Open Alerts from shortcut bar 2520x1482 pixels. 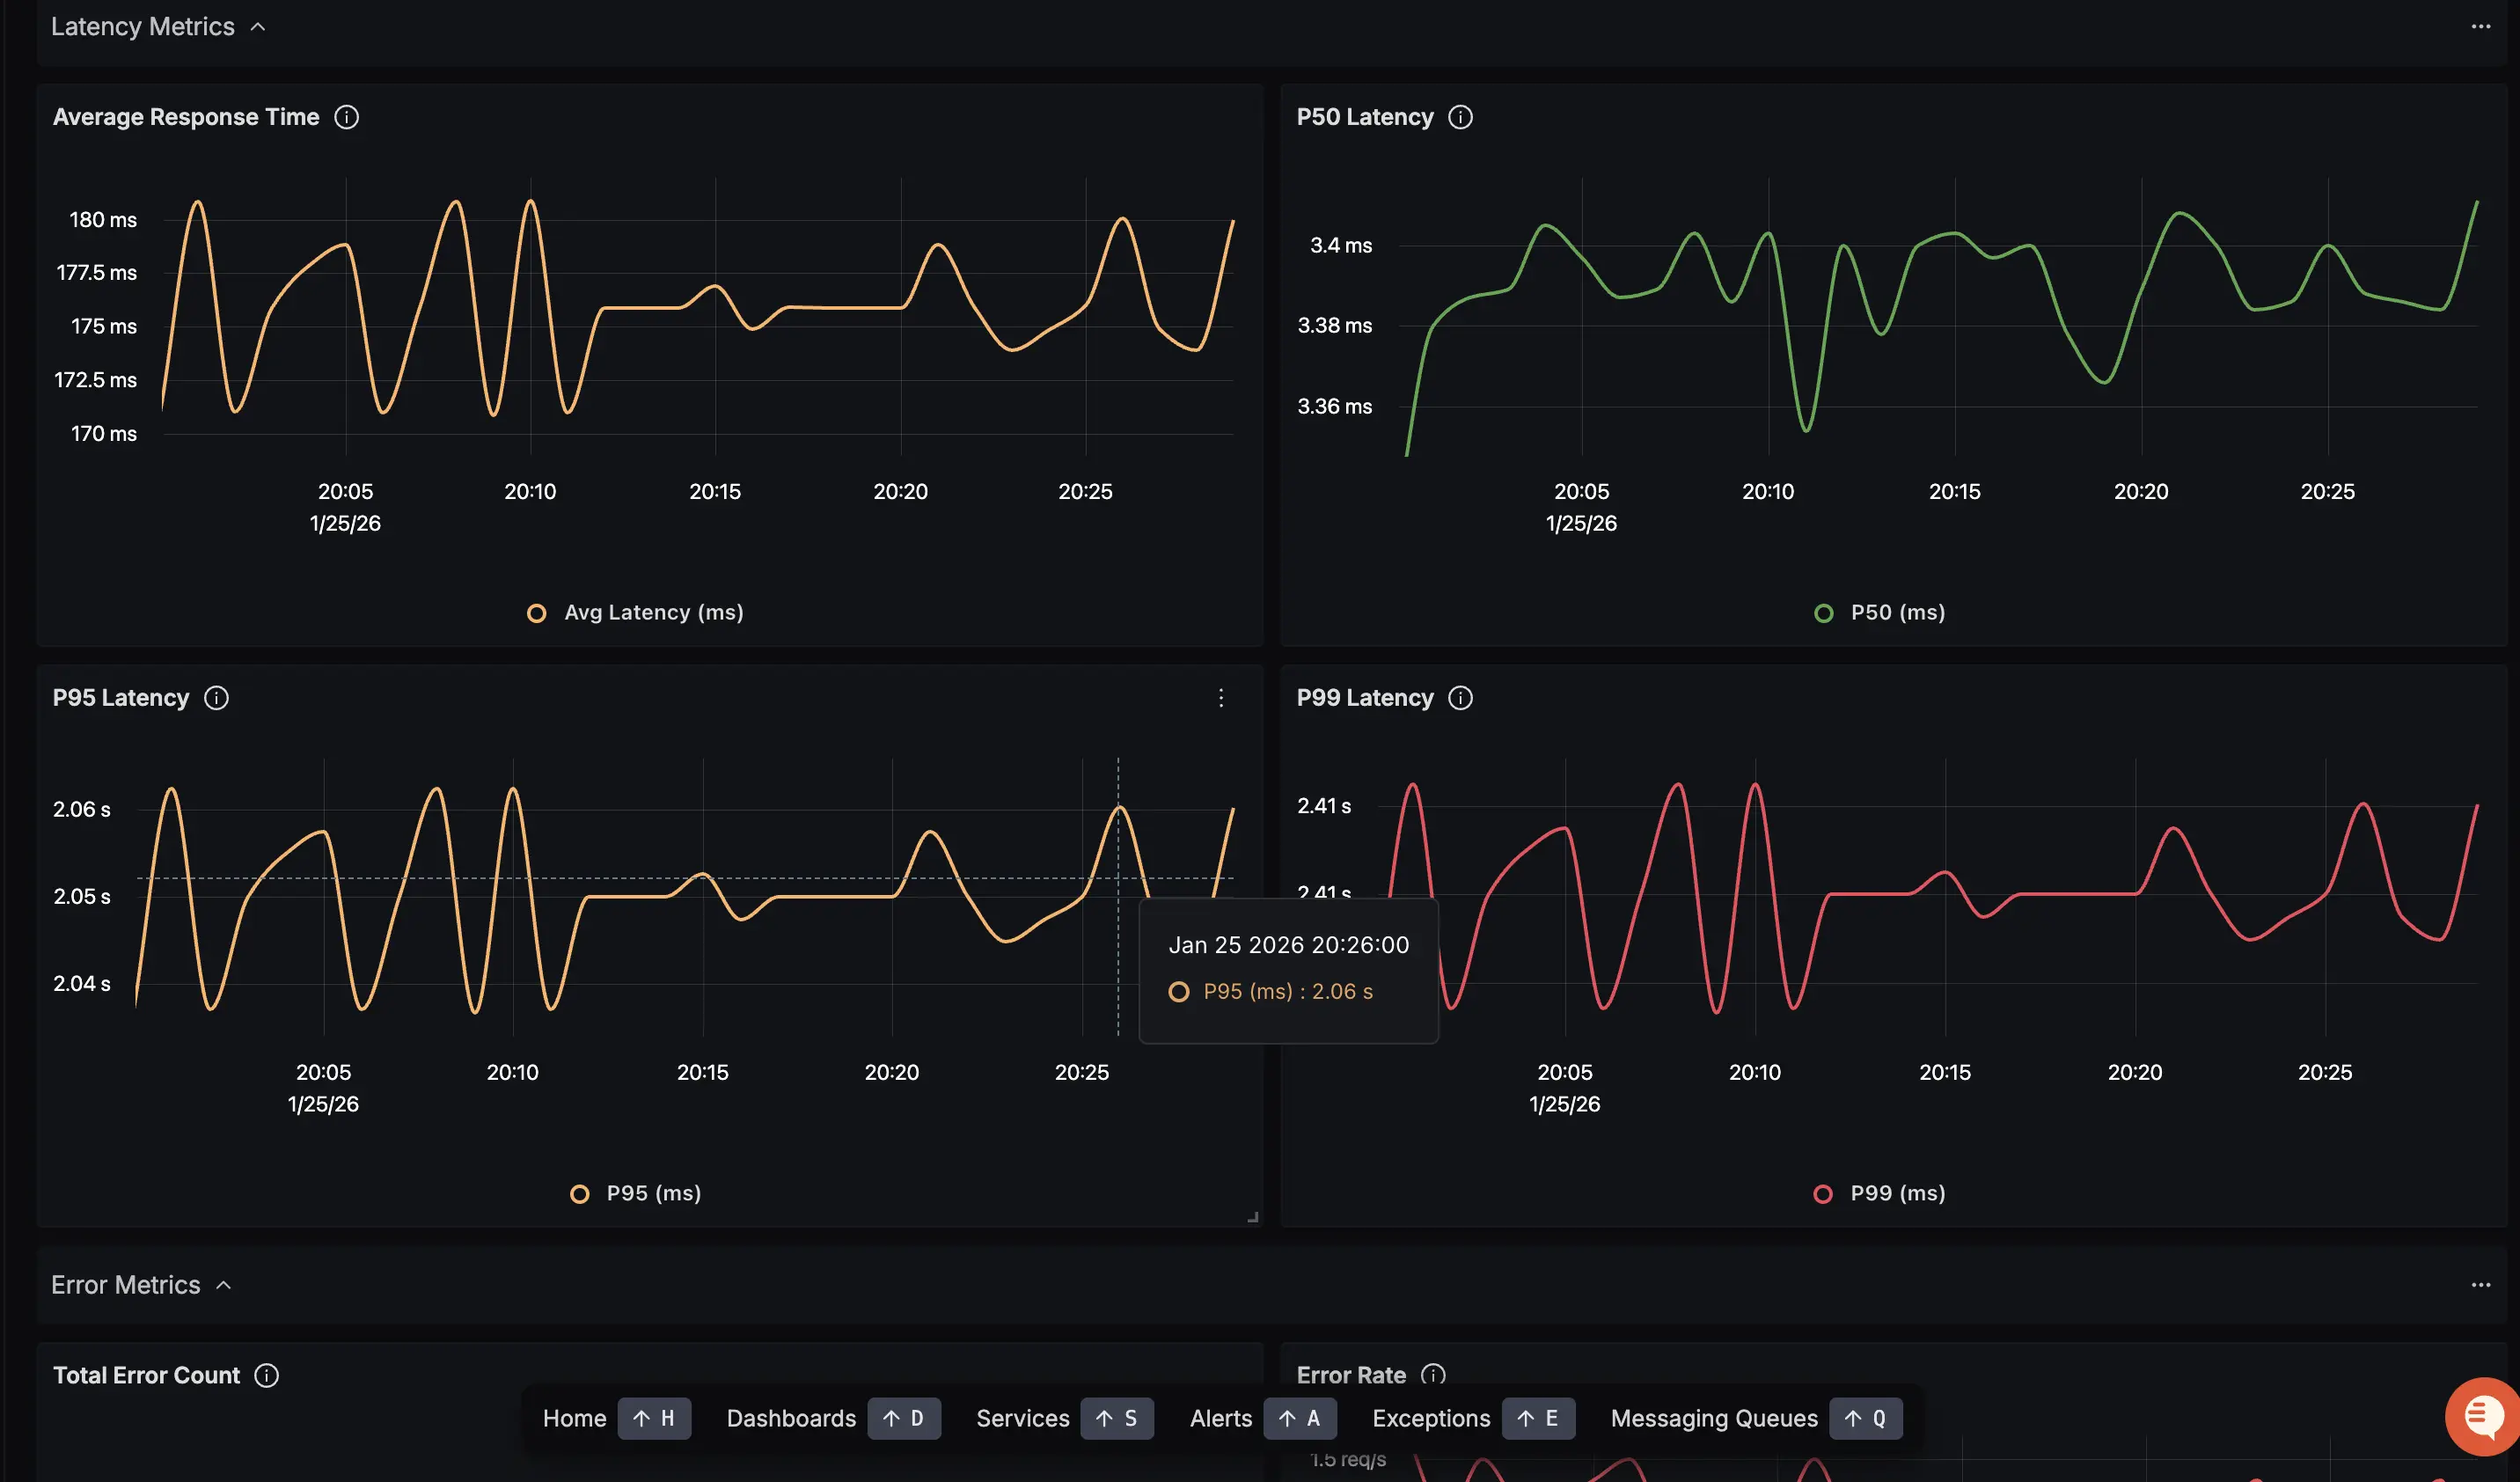(x=1220, y=1418)
